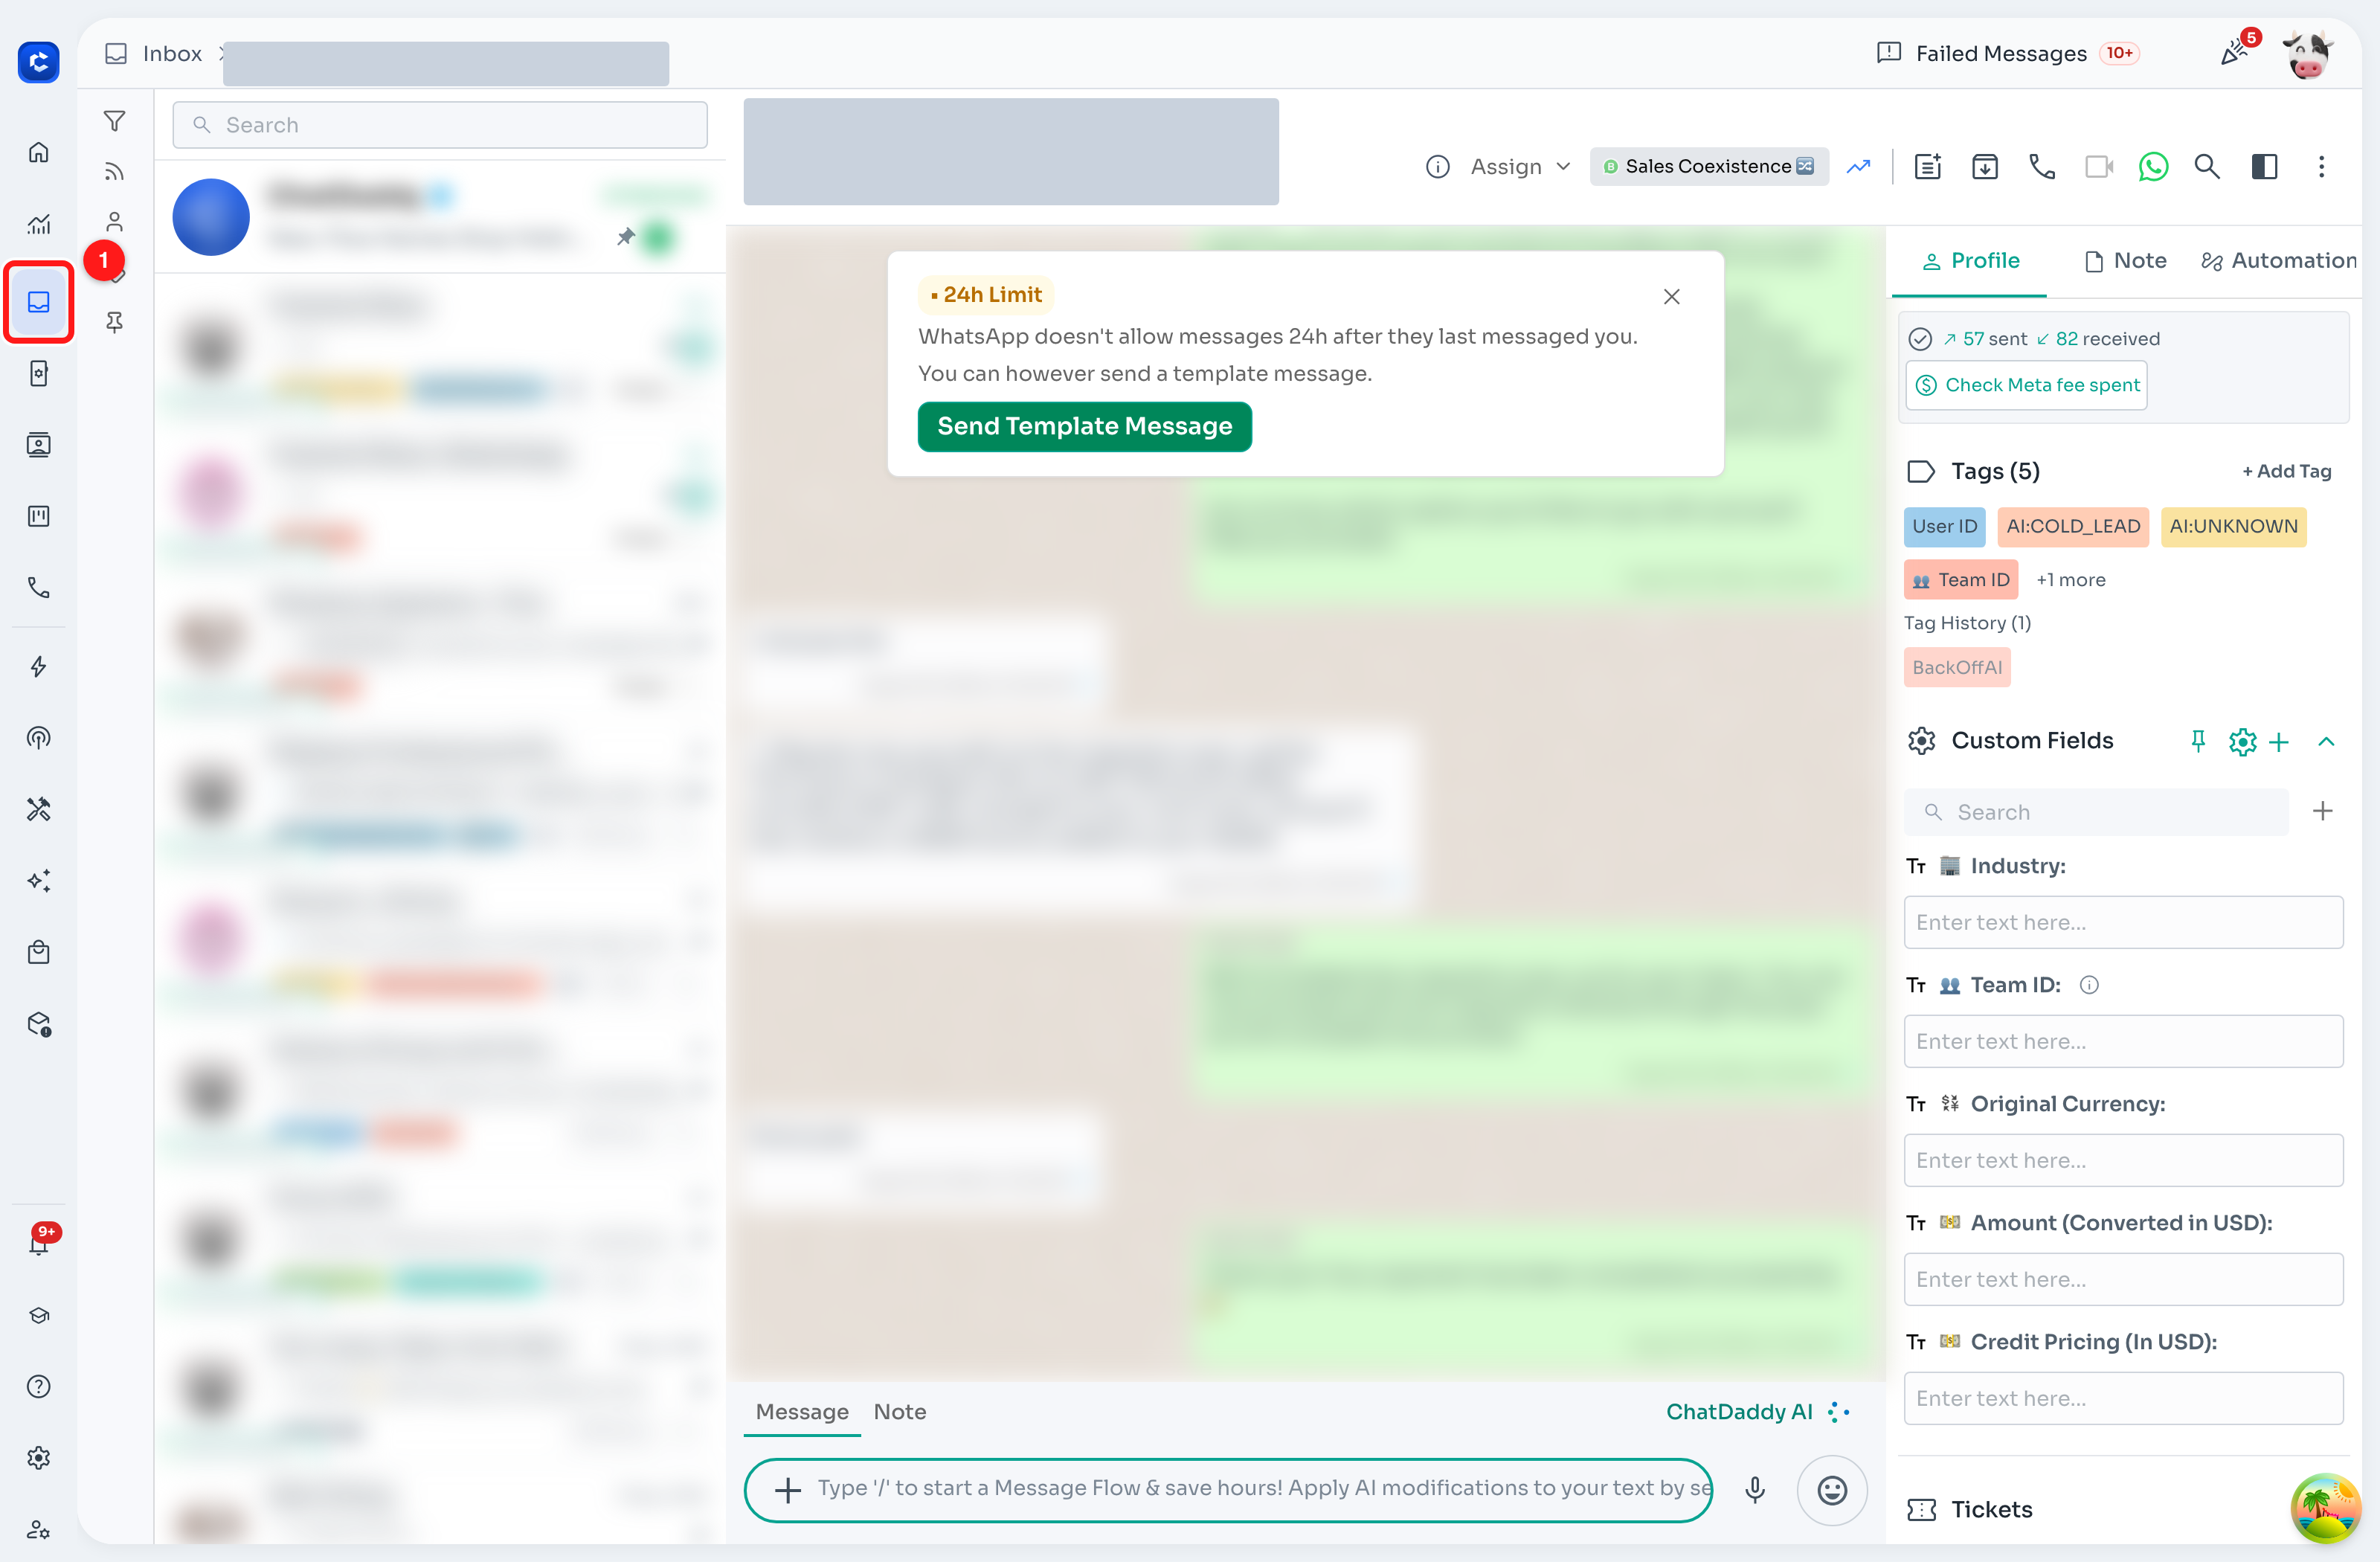Viewport: 2380px width, 1562px height.
Task: Open the shopping bag sidebar icon
Action: pyautogui.click(x=38, y=952)
